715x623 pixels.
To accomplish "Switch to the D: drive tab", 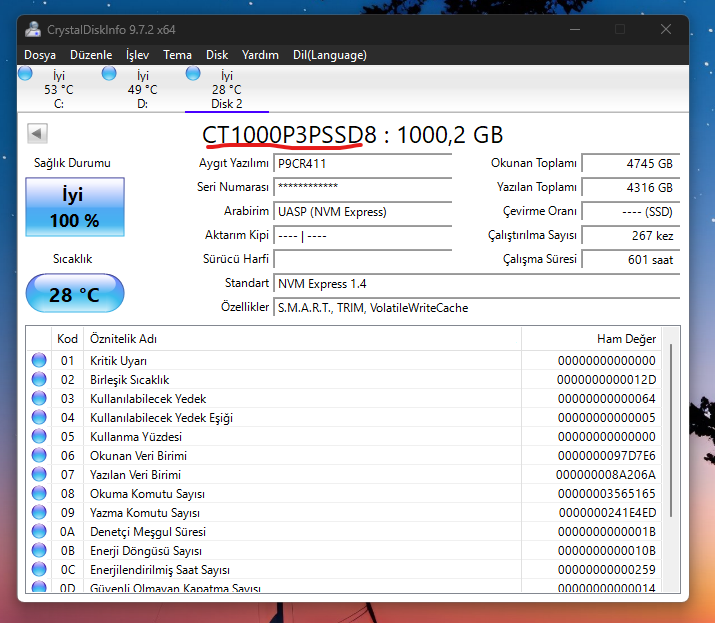I will (143, 89).
